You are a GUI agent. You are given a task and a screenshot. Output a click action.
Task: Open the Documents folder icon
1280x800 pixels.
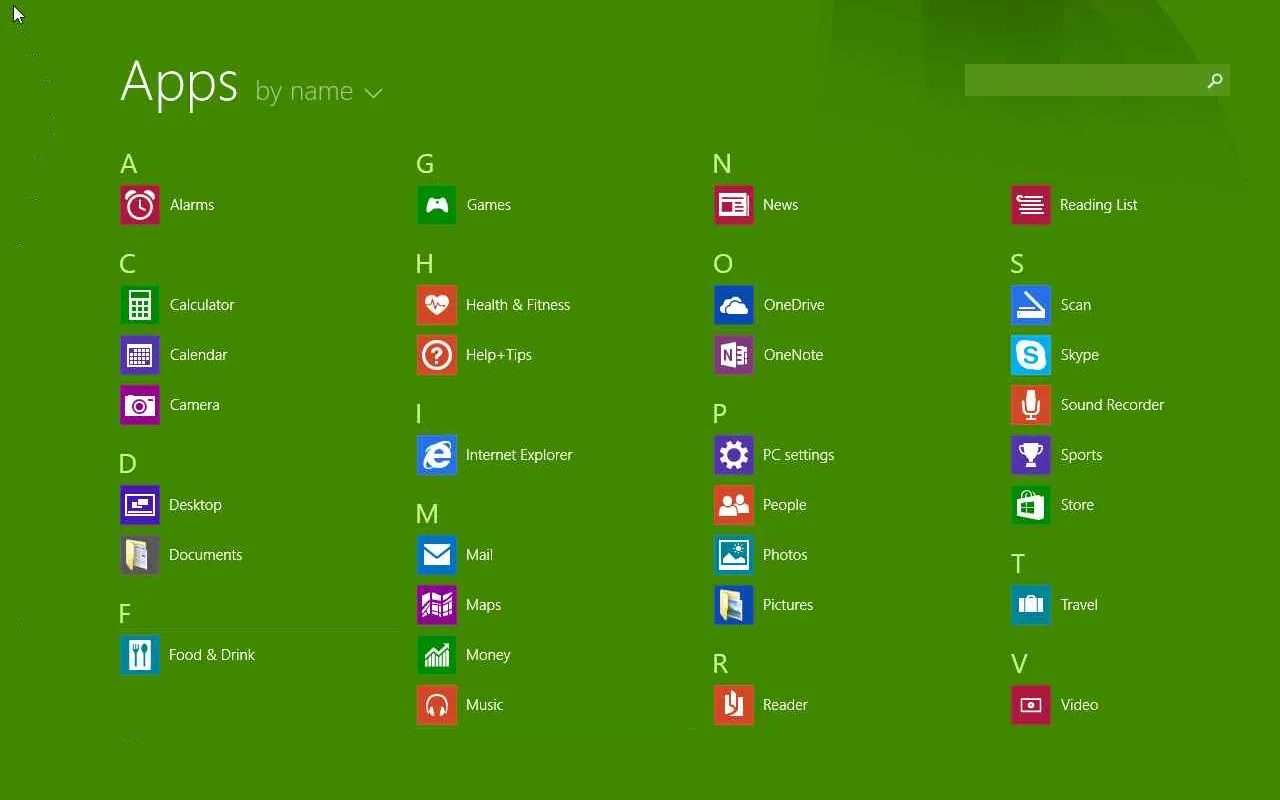[x=140, y=555]
